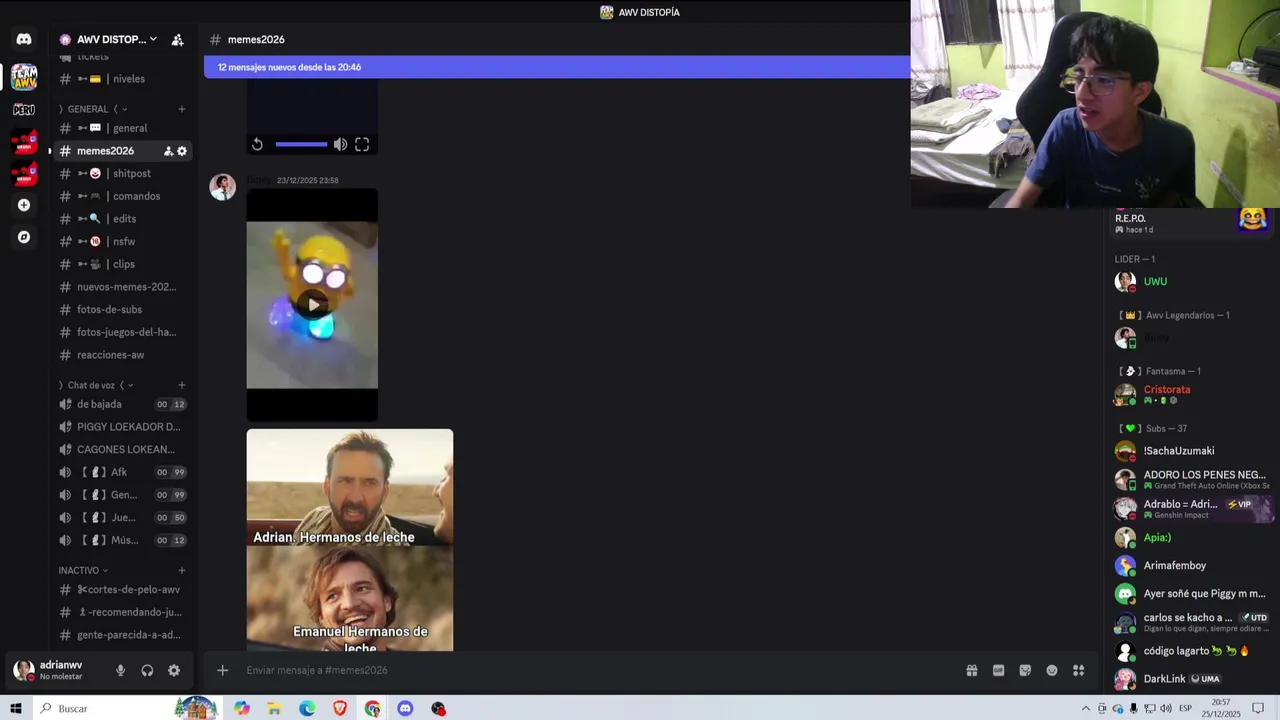The image size is (1280, 720).
Task: Create invite for memes2026 channel
Action: (x=168, y=151)
